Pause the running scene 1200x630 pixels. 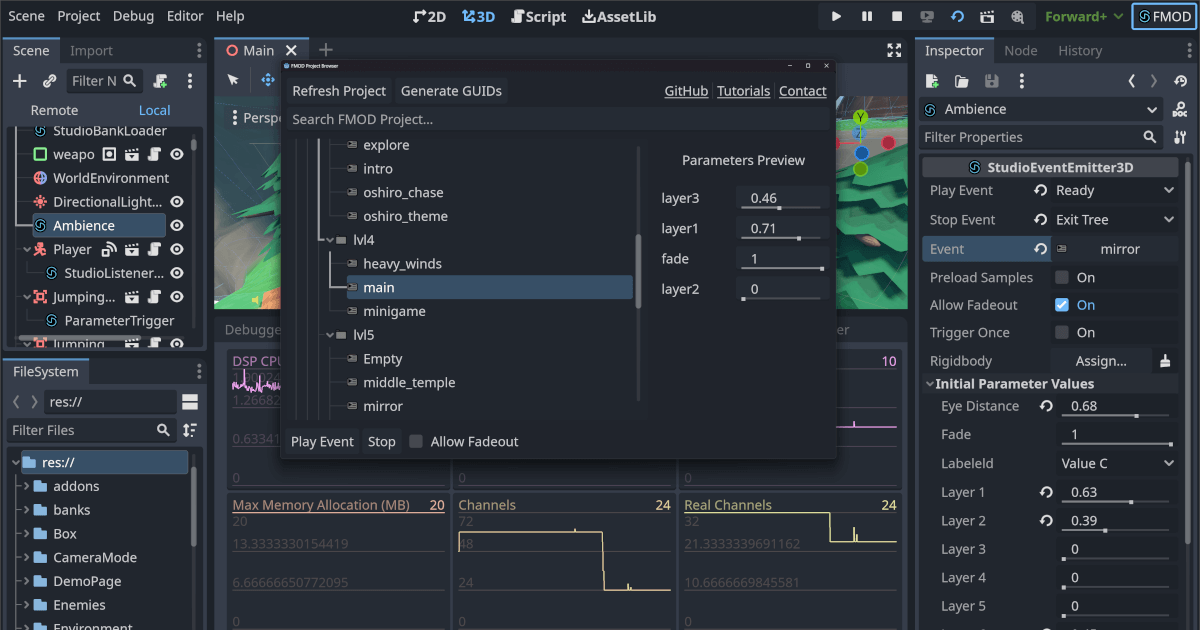pyautogui.click(x=865, y=16)
